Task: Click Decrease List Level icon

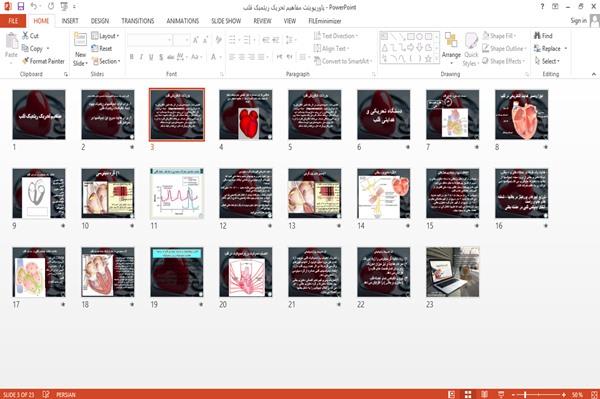Action: (266, 40)
